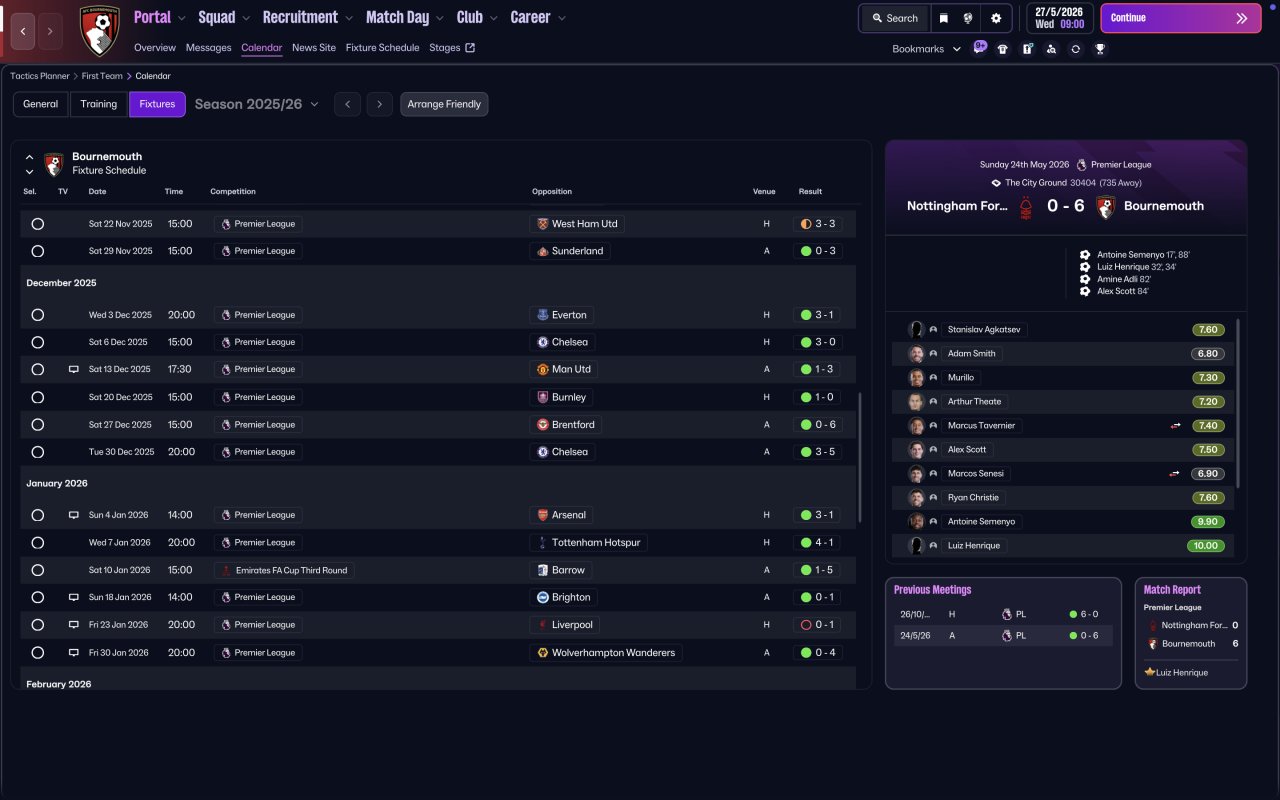The height and width of the screenshot is (800, 1280).
Task: Open the shirt icon in bookmarks bar
Action: [1003, 49]
